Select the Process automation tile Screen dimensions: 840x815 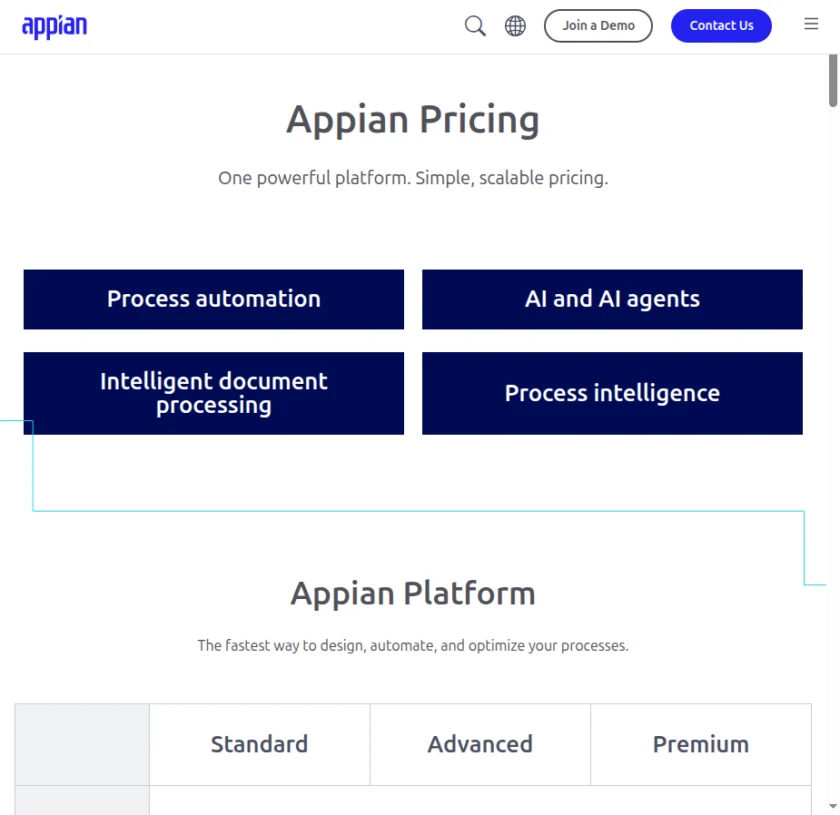pyautogui.click(x=213, y=299)
